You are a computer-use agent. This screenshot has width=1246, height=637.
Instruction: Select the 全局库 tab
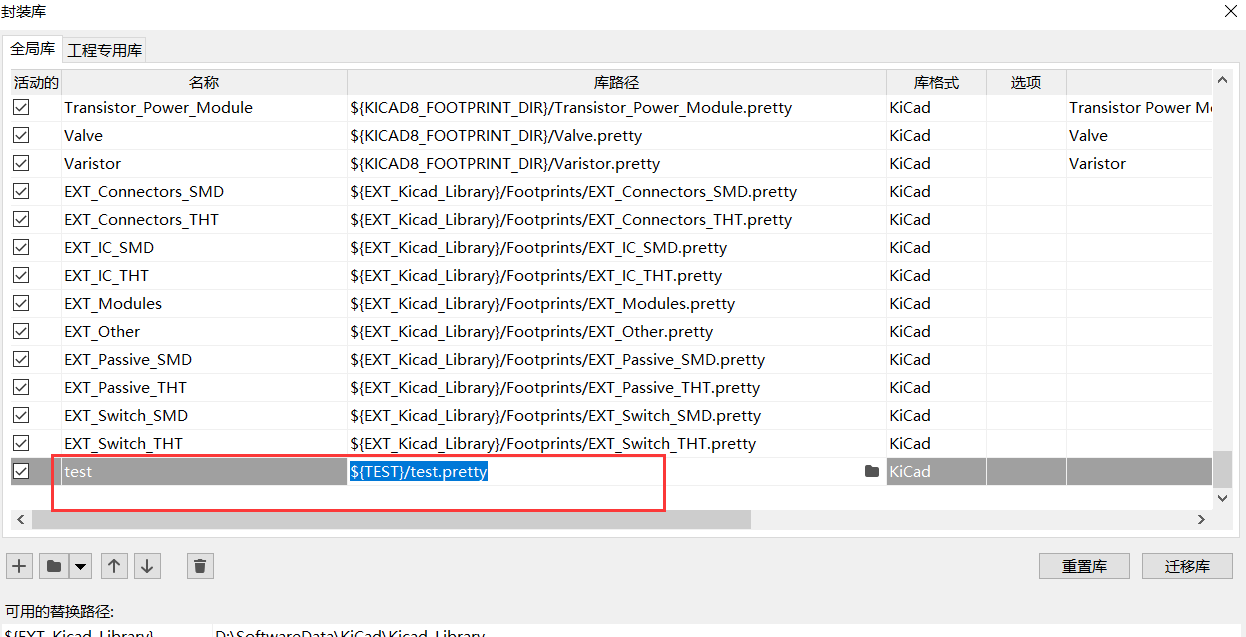click(33, 49)
